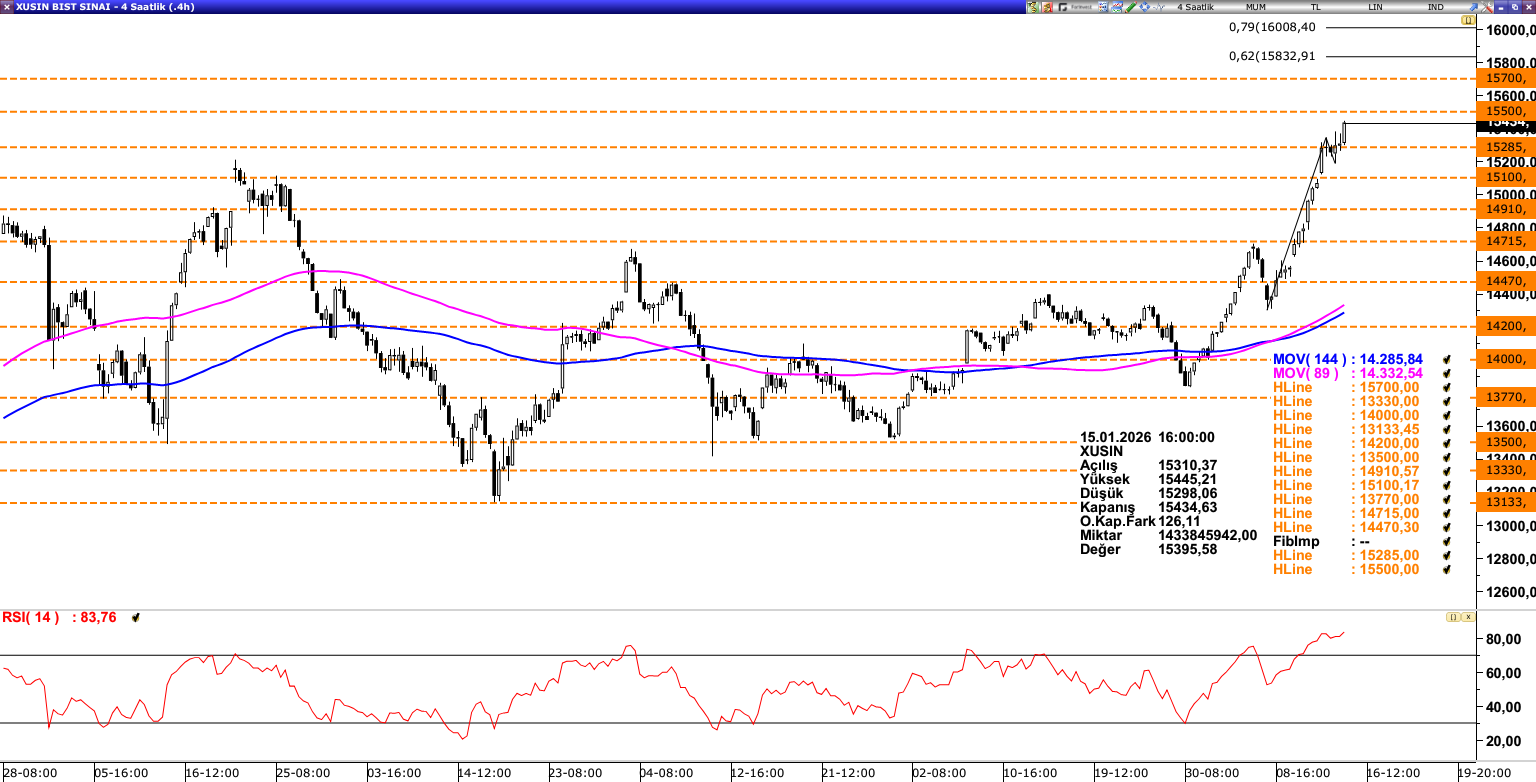The height and width of the screenshot is (782, 1536).
Task: Select the TL currency option
Action: [x=1316, y=7]
